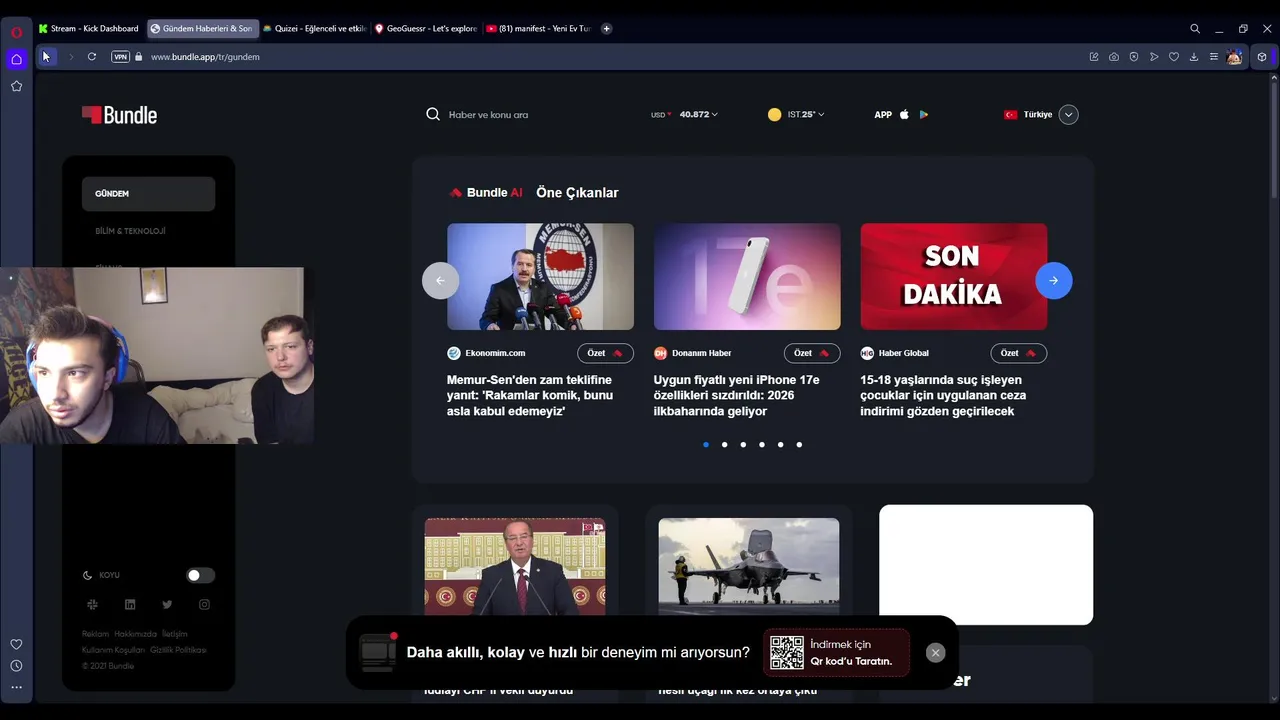Click the heart icon in the Opera sidebar
Image resolution: width=1280 pixels, height=720 pixels.
(x=16, y=644)
